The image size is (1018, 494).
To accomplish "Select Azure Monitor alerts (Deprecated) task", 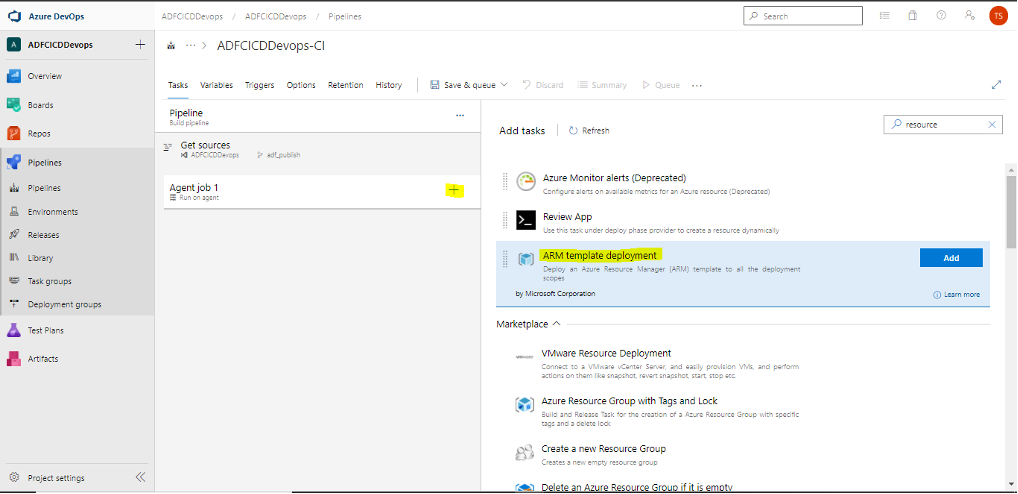I will [x=743, y=183].
